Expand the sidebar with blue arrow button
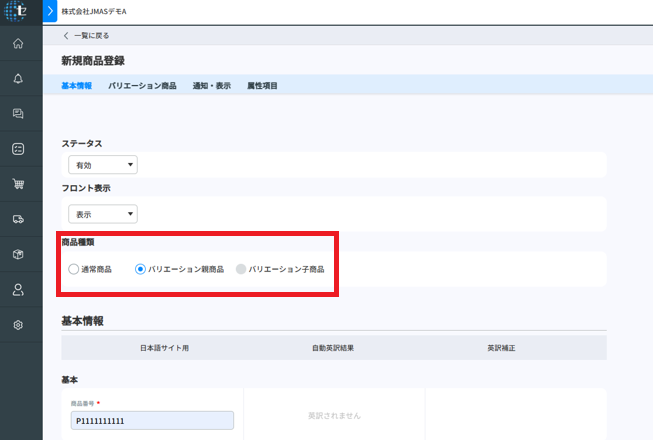653x440 pixels. 50,11
